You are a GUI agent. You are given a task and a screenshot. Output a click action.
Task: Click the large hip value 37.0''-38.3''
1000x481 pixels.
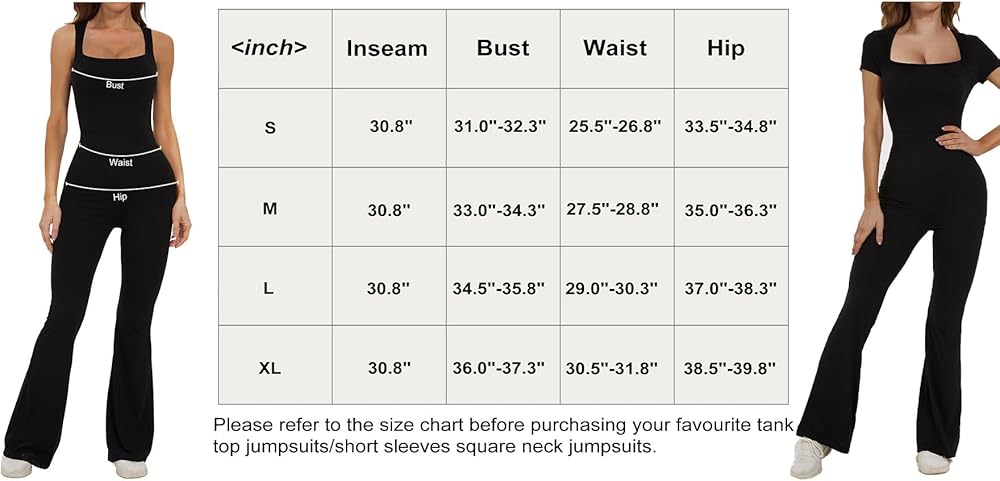pos(731,288)
